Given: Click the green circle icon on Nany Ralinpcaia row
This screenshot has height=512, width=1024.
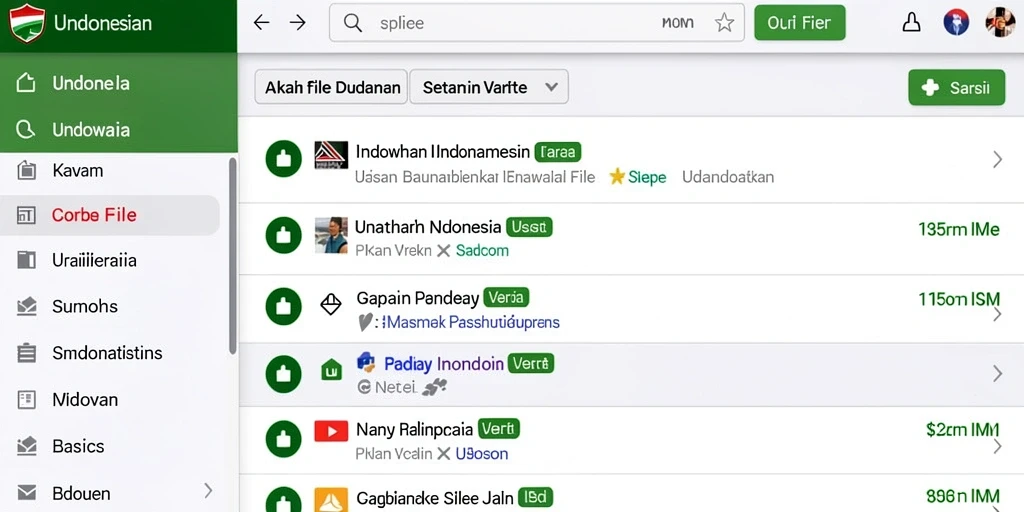Looking at the screenshot, I should click(x=283, y=439).
